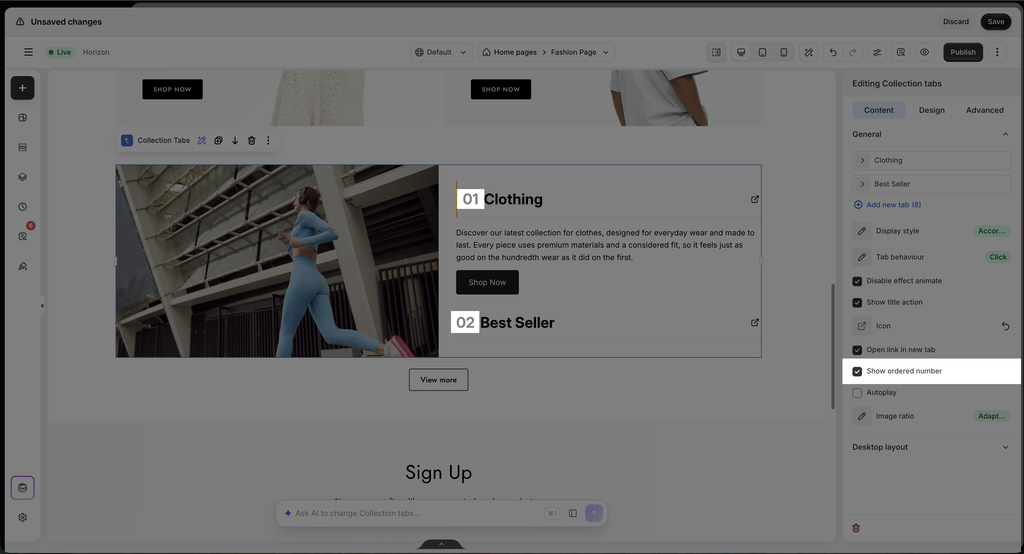Image resolution: width=1024 pixels, height=554 pixels.
Task: Select the running woman image on canvas
Action: pos(278,261)
